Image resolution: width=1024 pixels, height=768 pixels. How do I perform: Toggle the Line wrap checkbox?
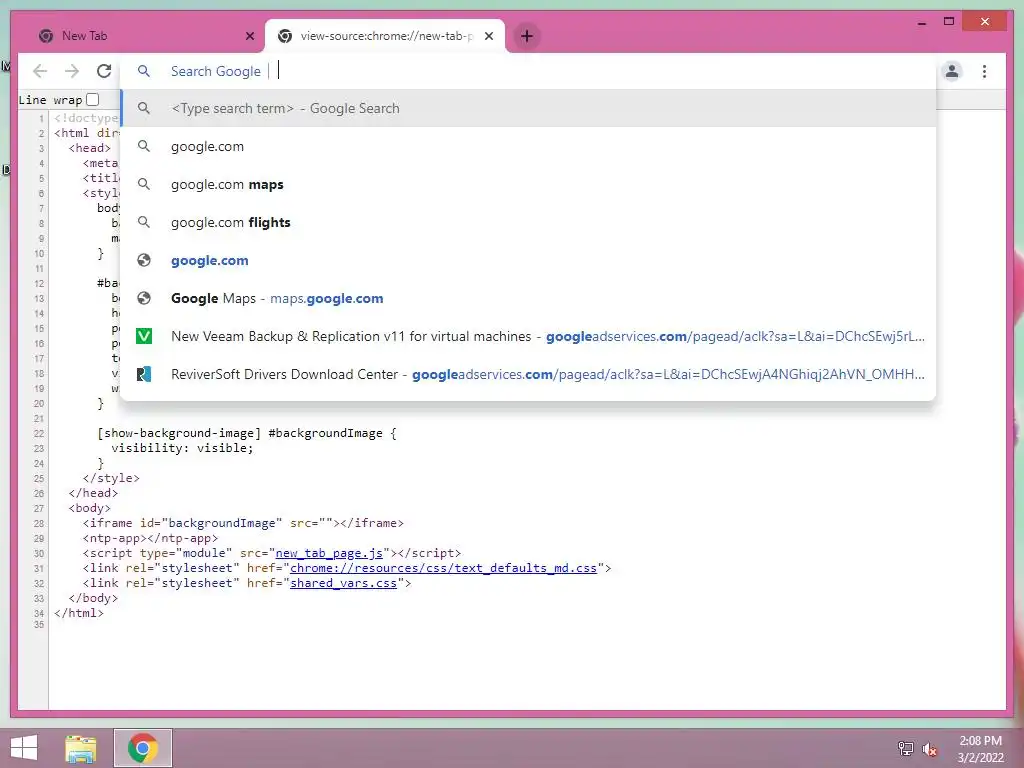pyautogui.click(x=93, y=99)
